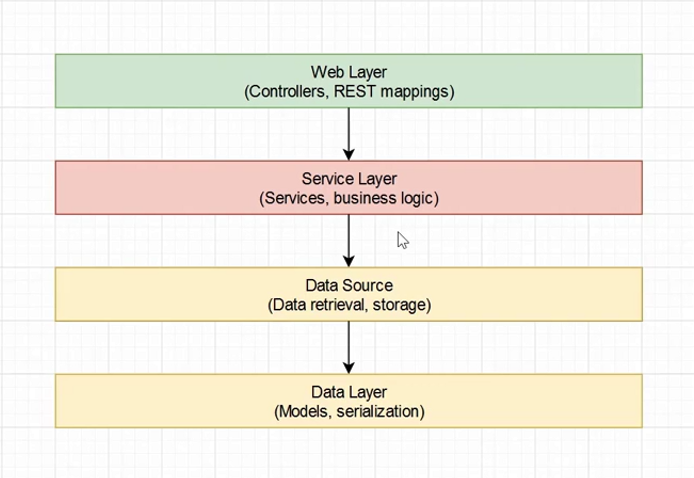Click the "(Services, business logic)" subtitle text
The width and height of the screenshot is (694, 478).
(x=349, y=198)
